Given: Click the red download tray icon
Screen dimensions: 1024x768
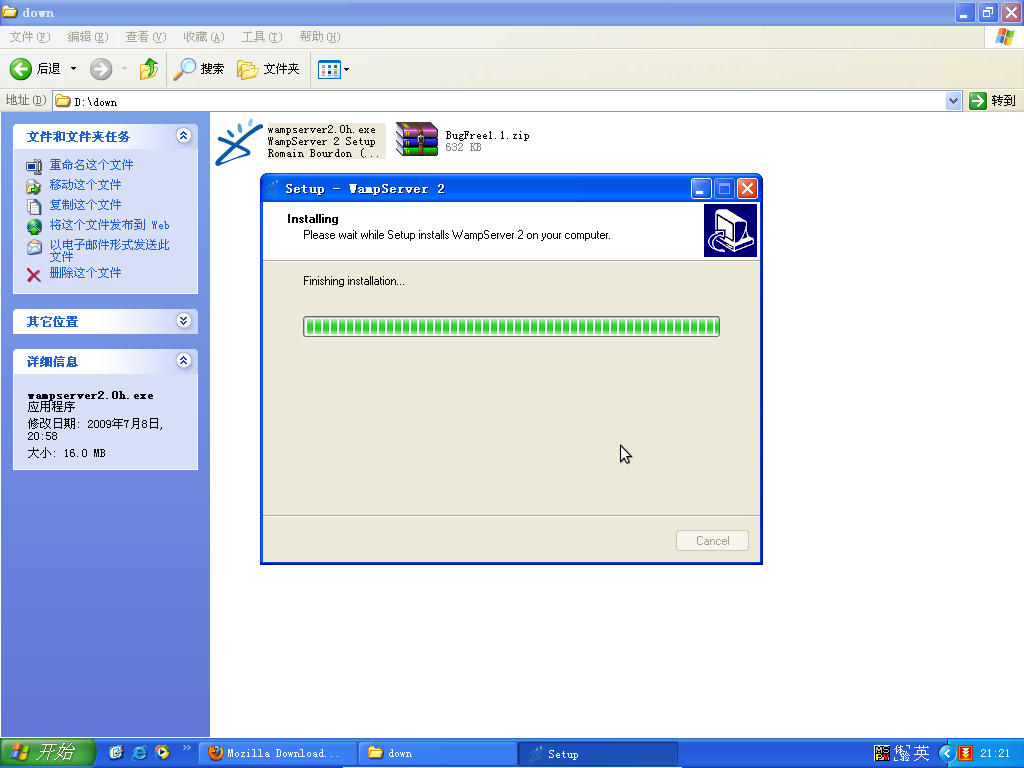Looking at the screenshot, I should click(x=965, y=753).
